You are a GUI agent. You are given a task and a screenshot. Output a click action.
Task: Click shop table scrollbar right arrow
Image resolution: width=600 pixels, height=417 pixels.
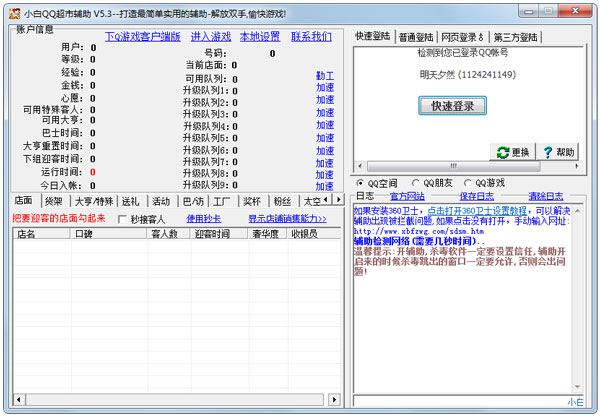(334, 400)
